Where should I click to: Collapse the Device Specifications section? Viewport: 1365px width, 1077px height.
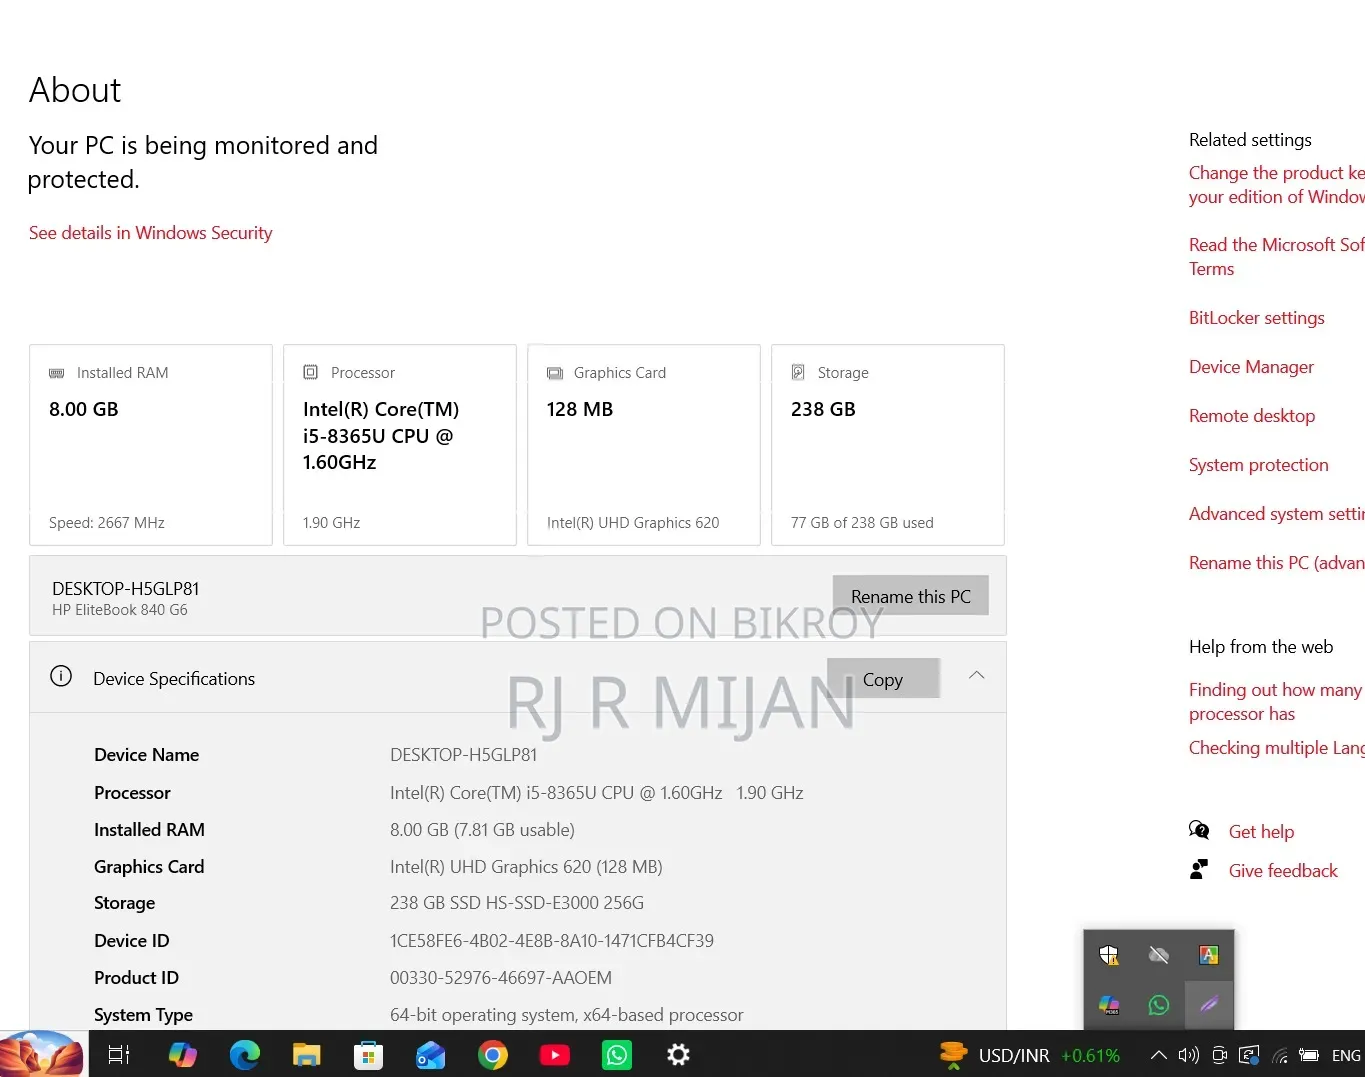click(x=976, y=676)
